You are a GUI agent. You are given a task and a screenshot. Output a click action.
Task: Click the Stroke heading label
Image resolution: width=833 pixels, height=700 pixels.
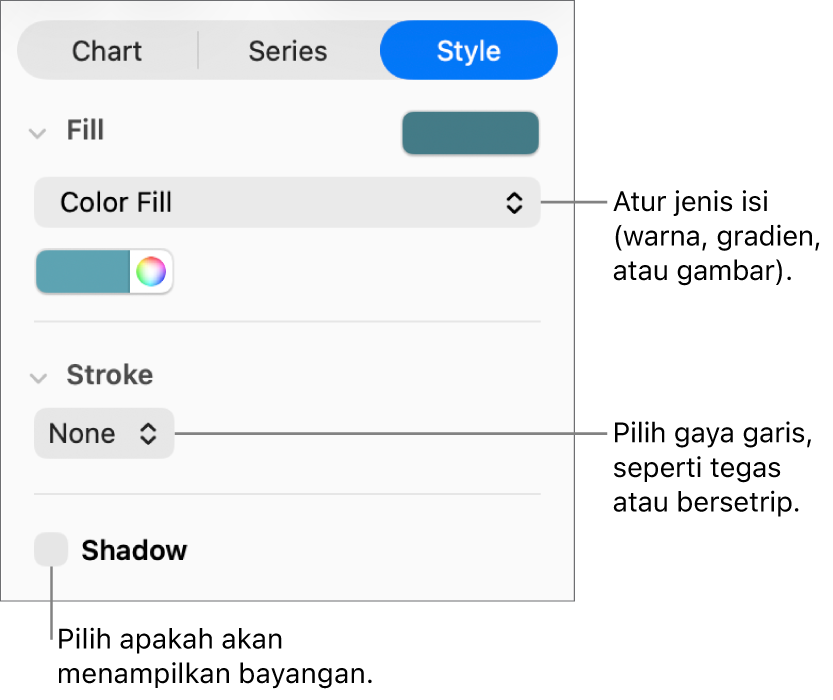[109, 375]
